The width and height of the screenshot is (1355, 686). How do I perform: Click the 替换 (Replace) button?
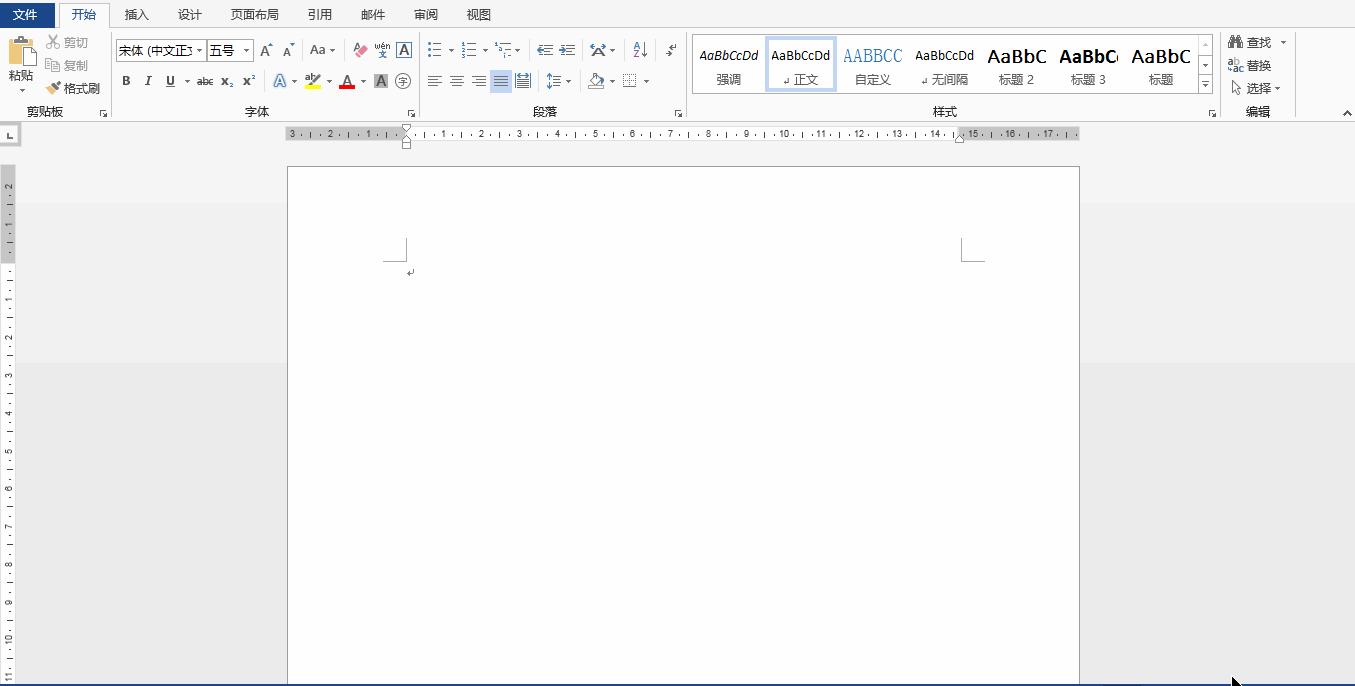pos(1250,65)
